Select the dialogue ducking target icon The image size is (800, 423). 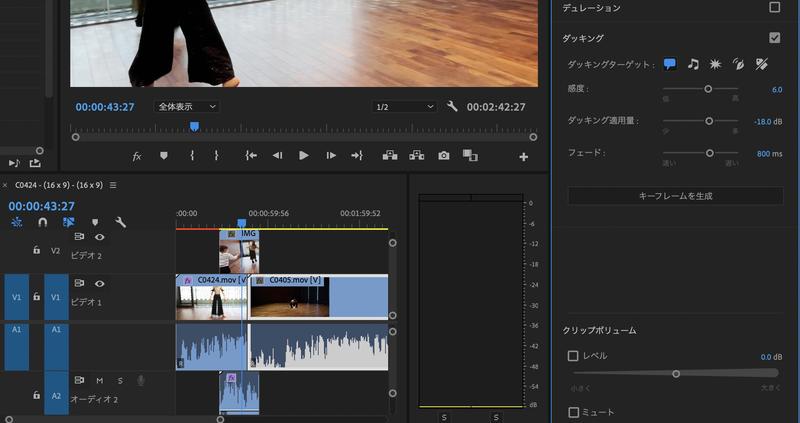669,64
